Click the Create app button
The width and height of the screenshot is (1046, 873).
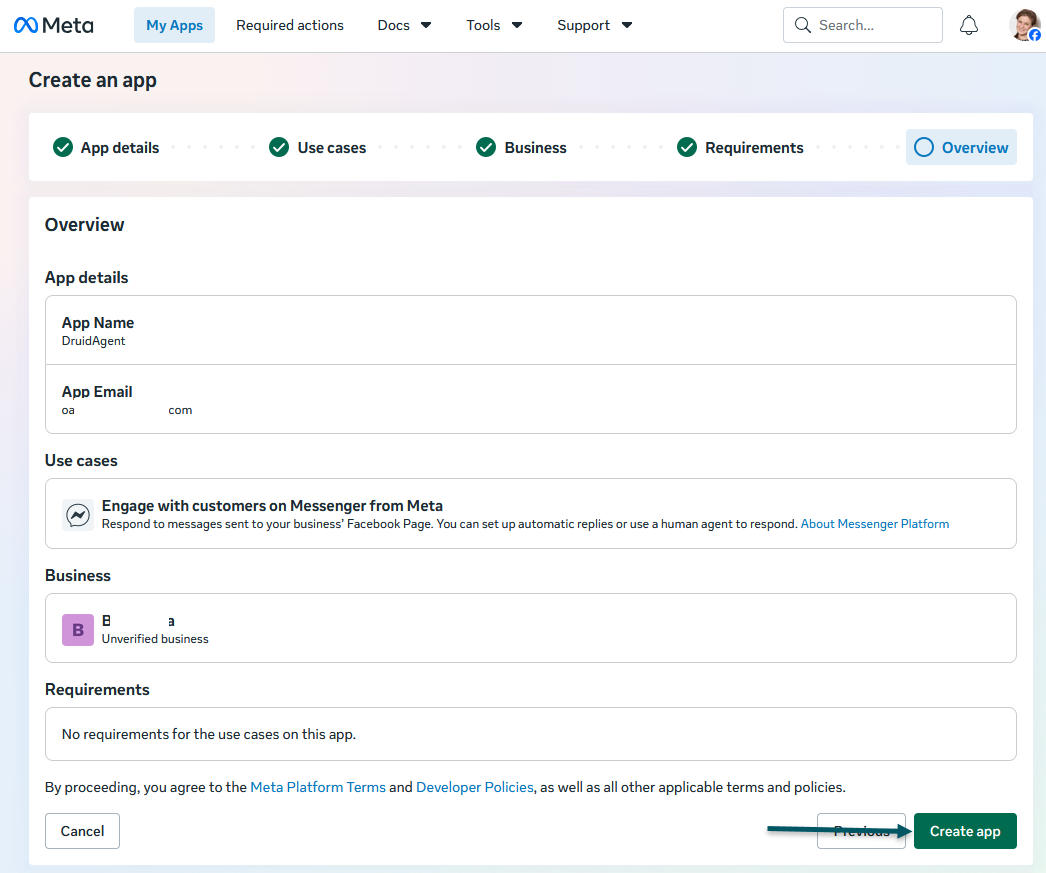(x=965, y=831)
